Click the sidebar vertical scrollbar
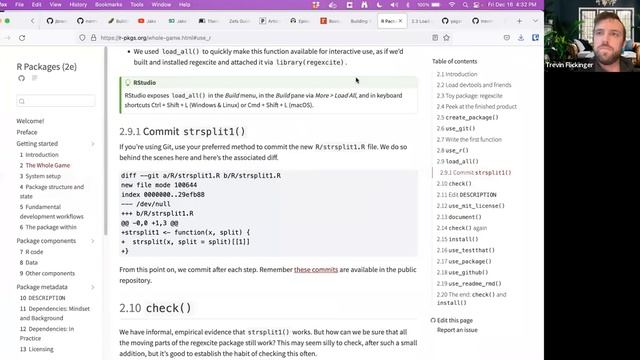This screenshot has height=360, width=640. click(x=106, y=141)
